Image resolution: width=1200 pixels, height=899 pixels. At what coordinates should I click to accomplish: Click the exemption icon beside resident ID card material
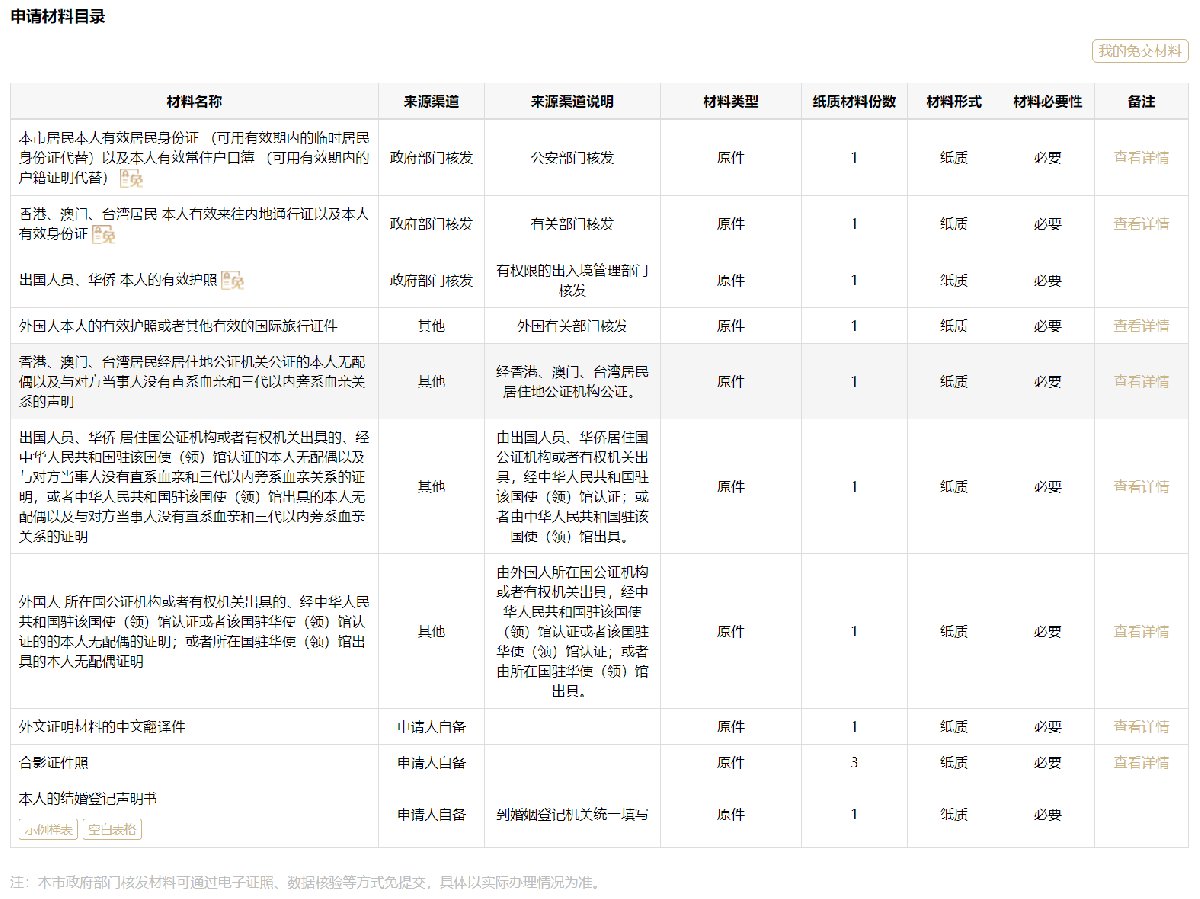(x=132, y=179)
